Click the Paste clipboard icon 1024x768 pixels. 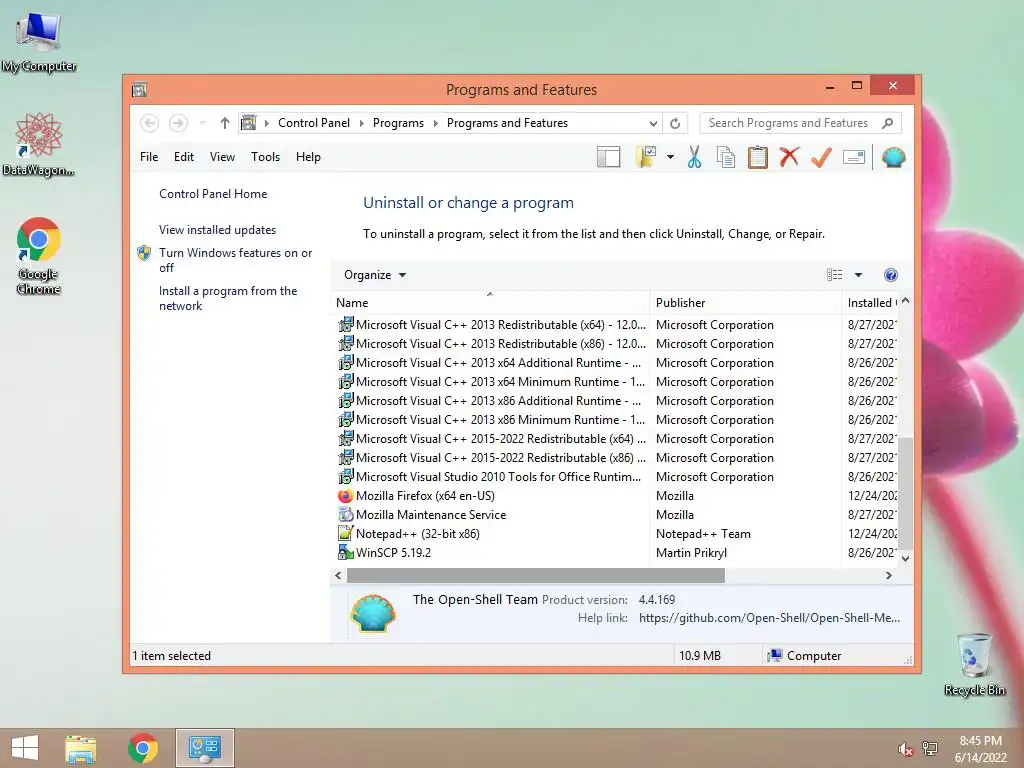pyautogui.click(x=758, y=157)
